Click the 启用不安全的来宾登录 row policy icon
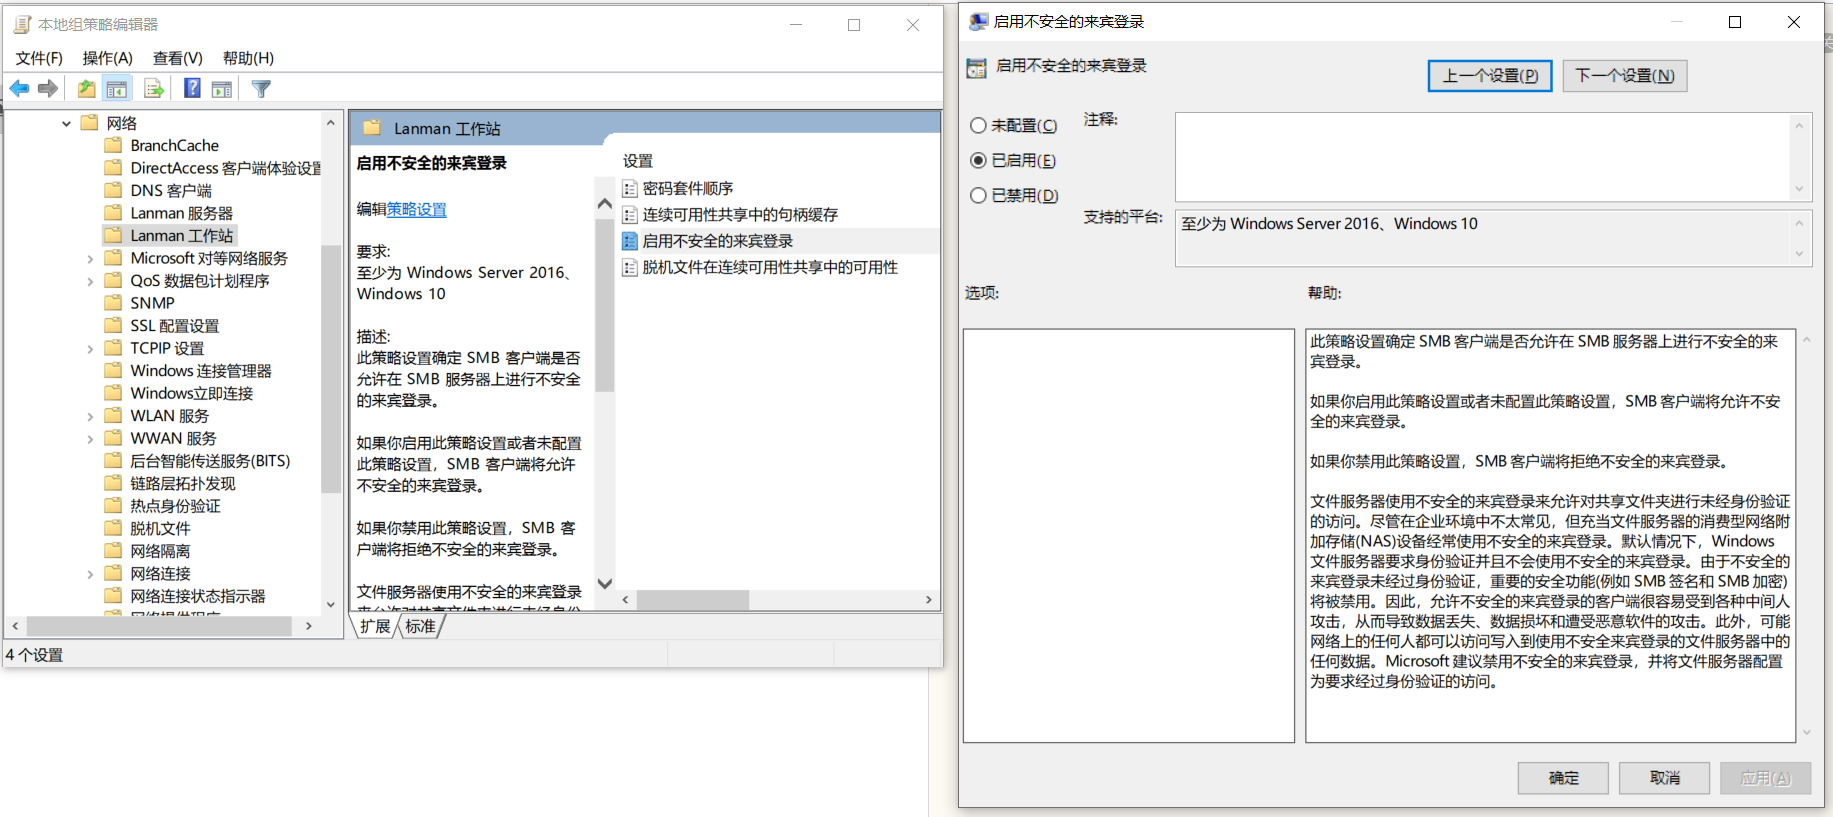Viewport: 1833px width, 817px height. click(630, 241)
